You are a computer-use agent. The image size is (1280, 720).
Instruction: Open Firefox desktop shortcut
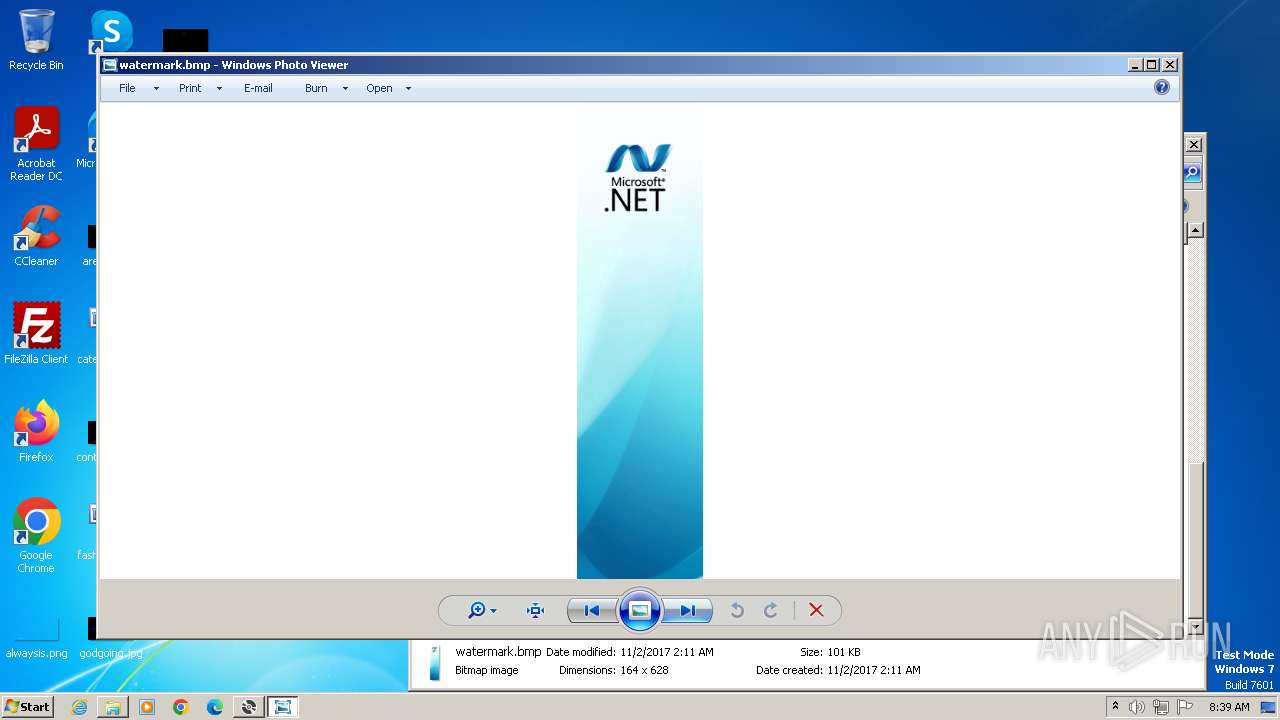pos(36,431)
